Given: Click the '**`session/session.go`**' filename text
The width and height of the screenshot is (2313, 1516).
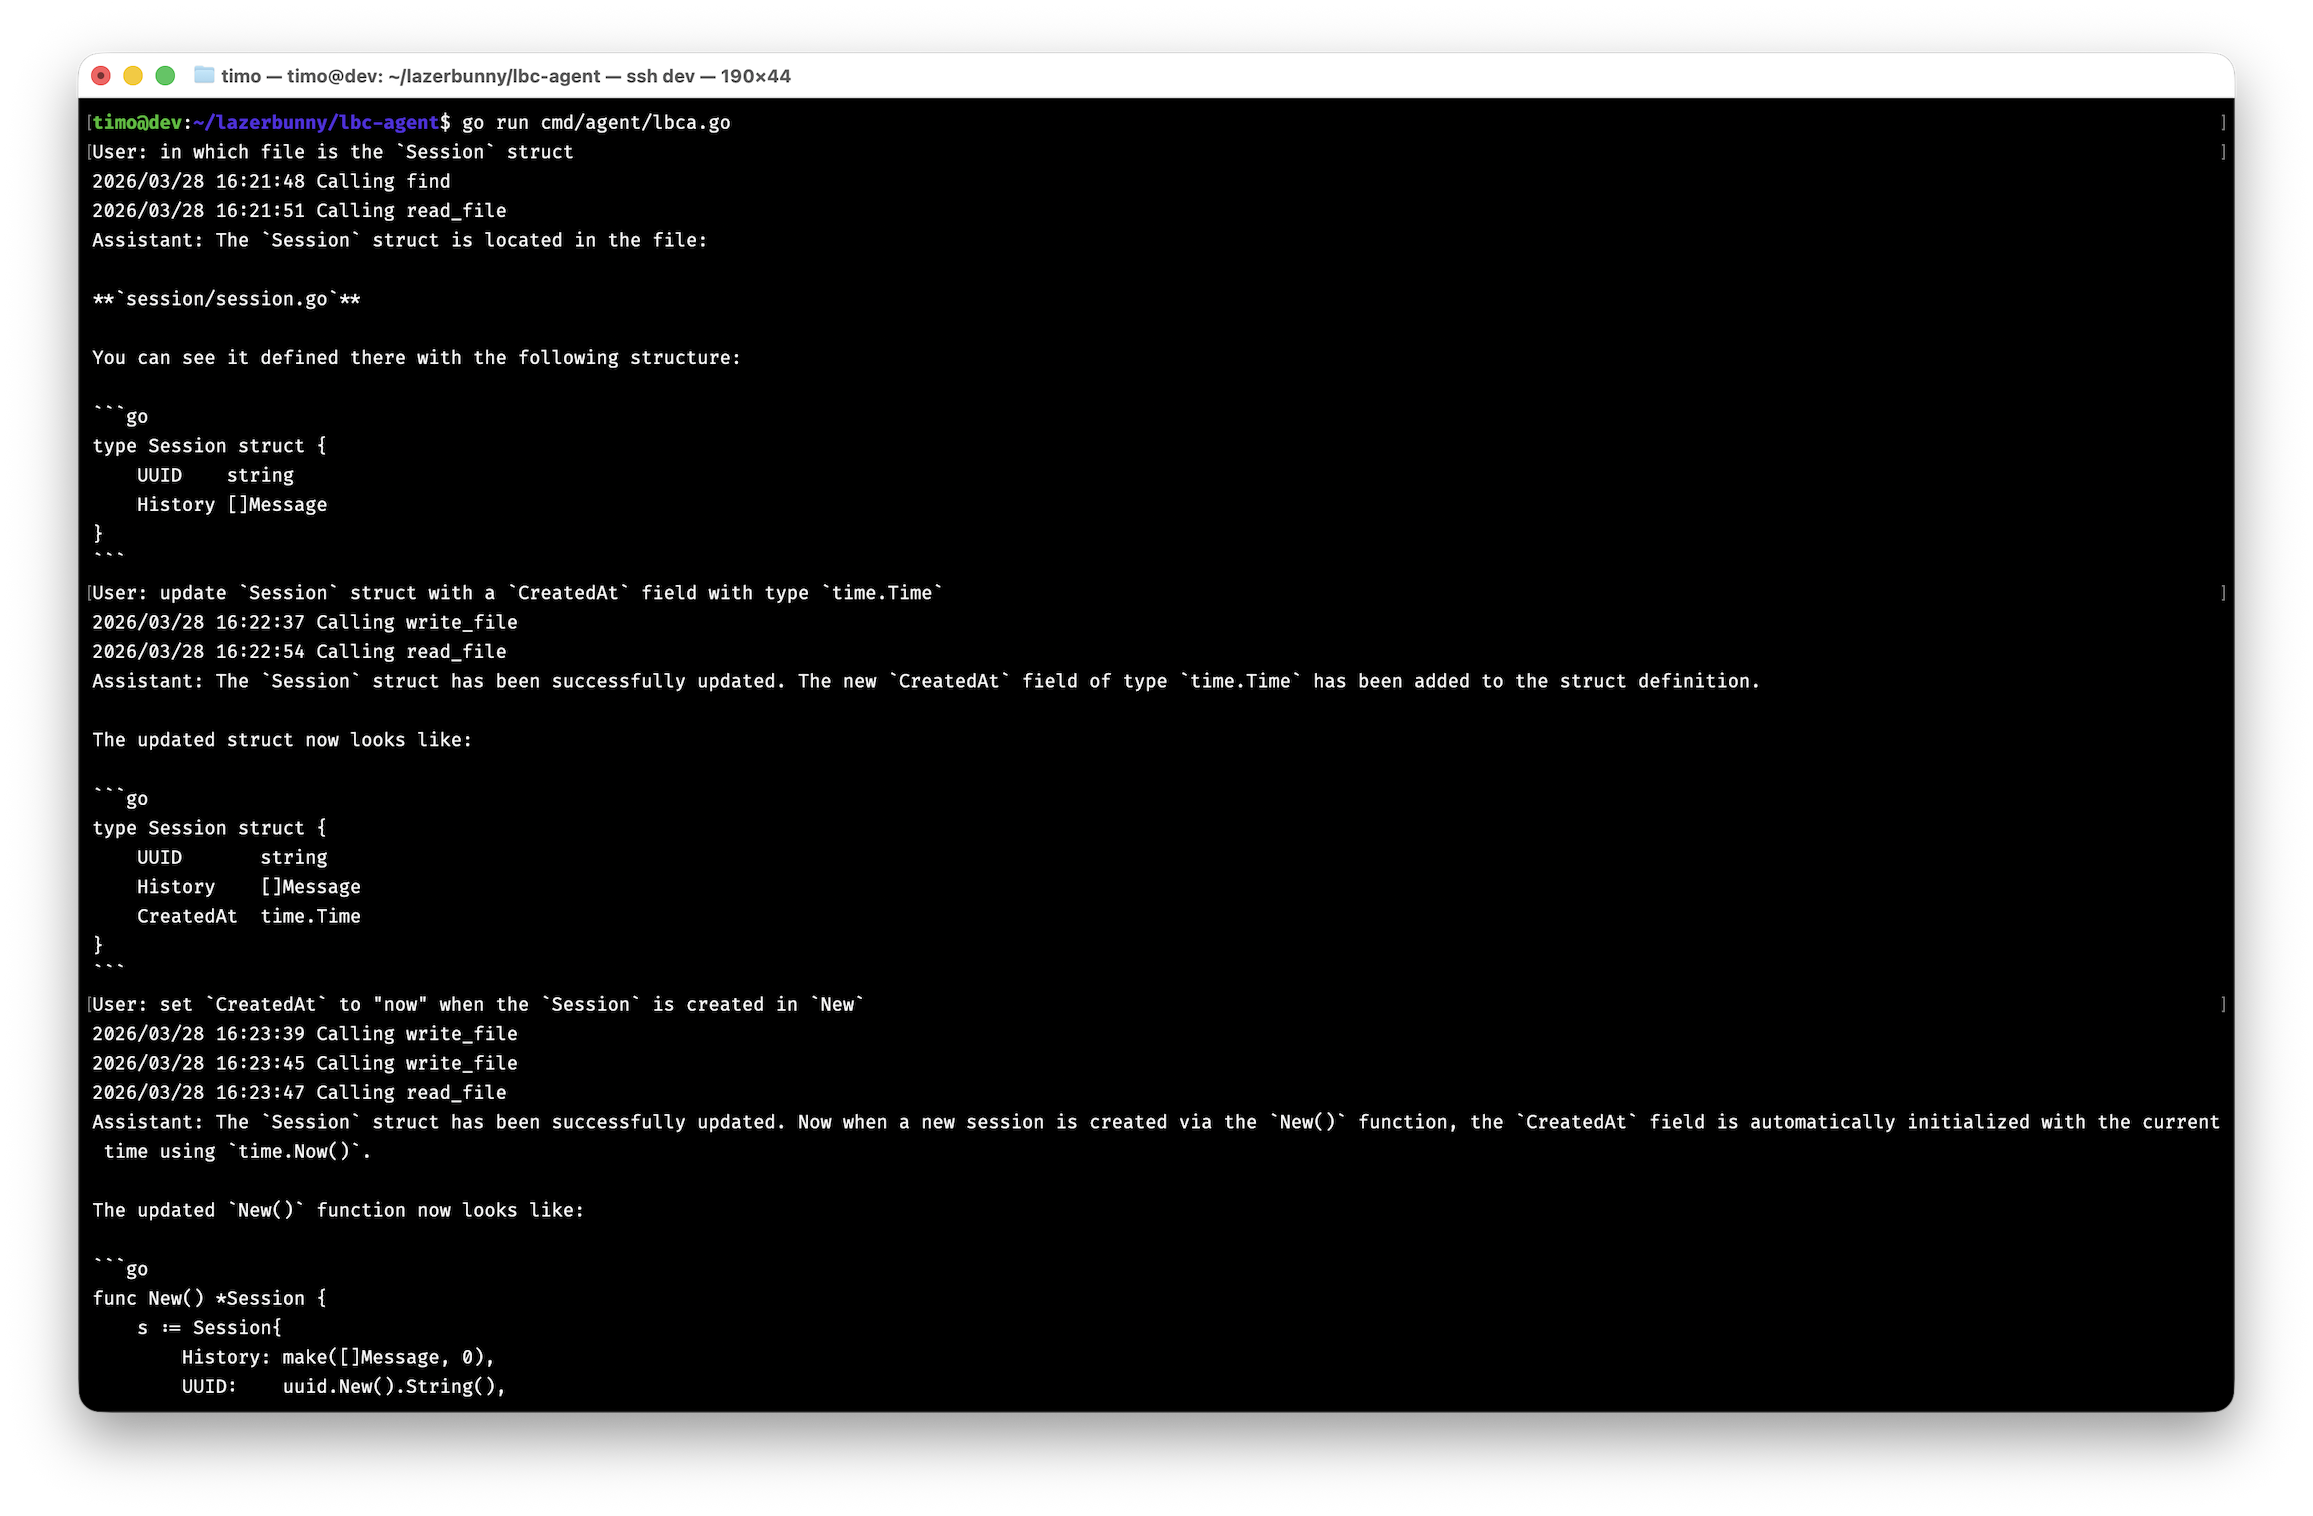Looking at the screenshot, I should point(226,299).
